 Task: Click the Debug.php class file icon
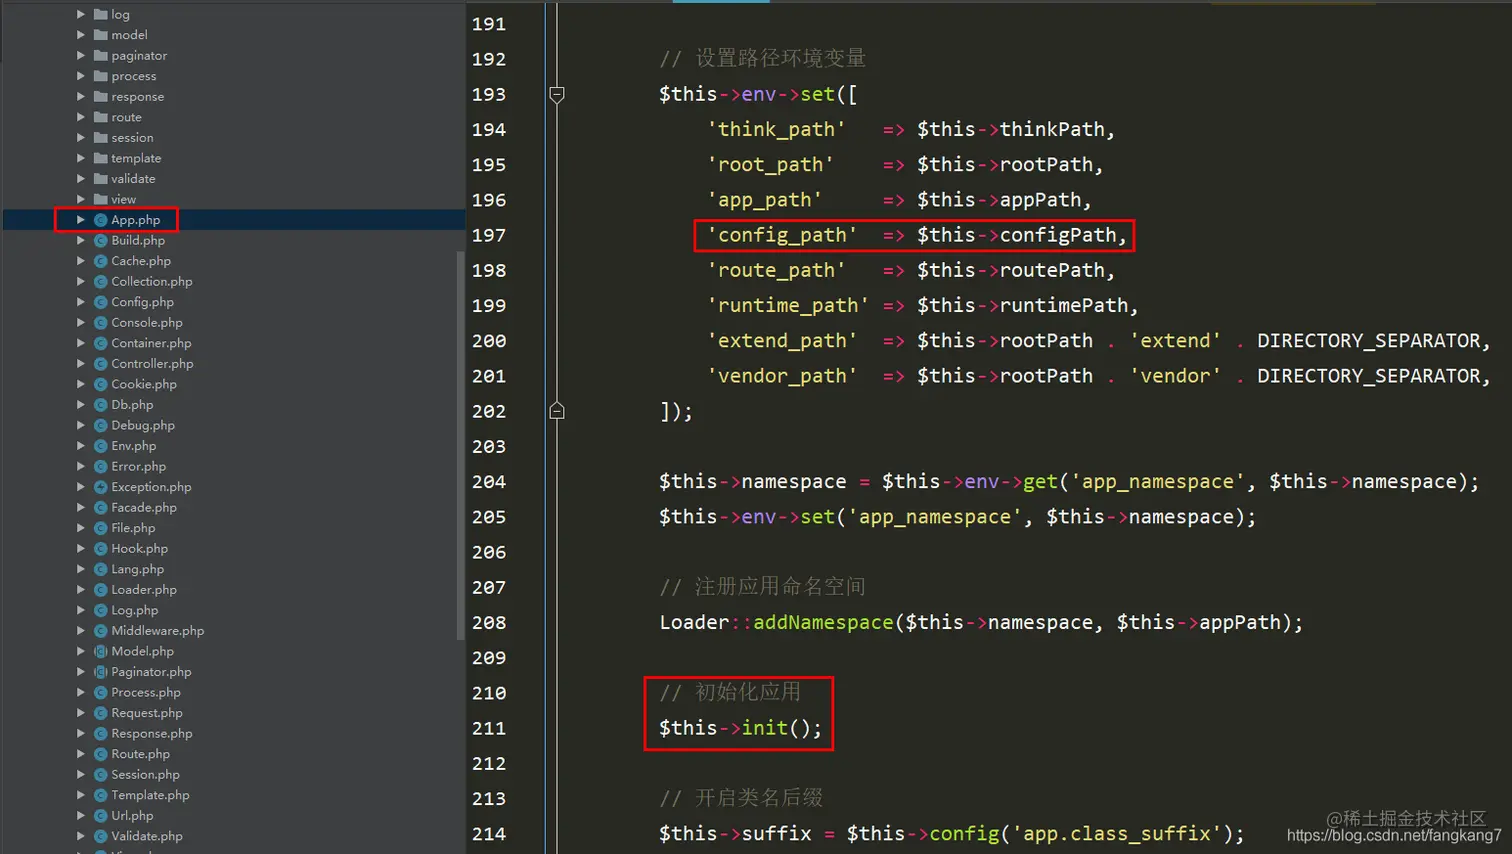pos(100,425)
